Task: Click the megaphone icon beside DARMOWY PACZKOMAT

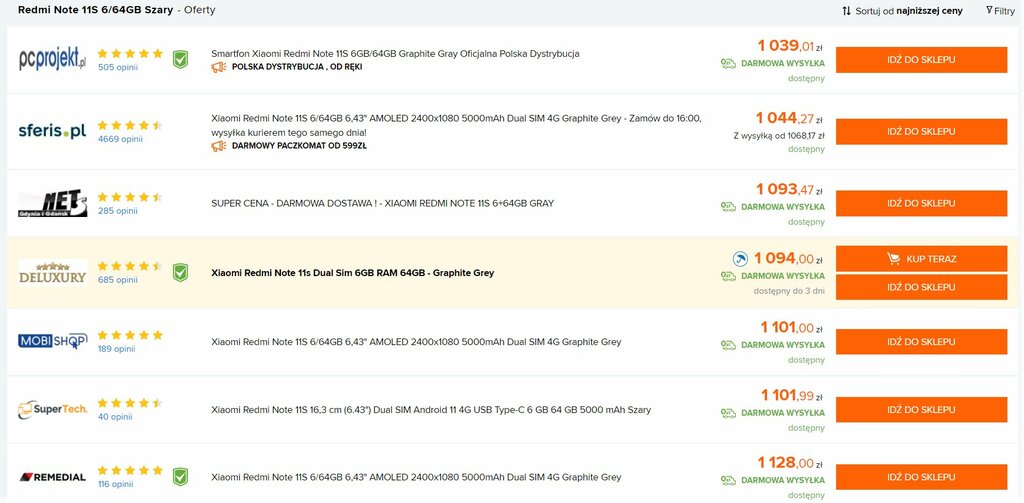Action: [x=219, y=146]
